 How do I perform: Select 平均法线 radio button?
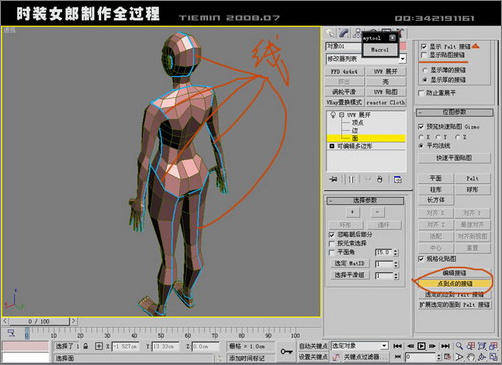coord(421,146)
